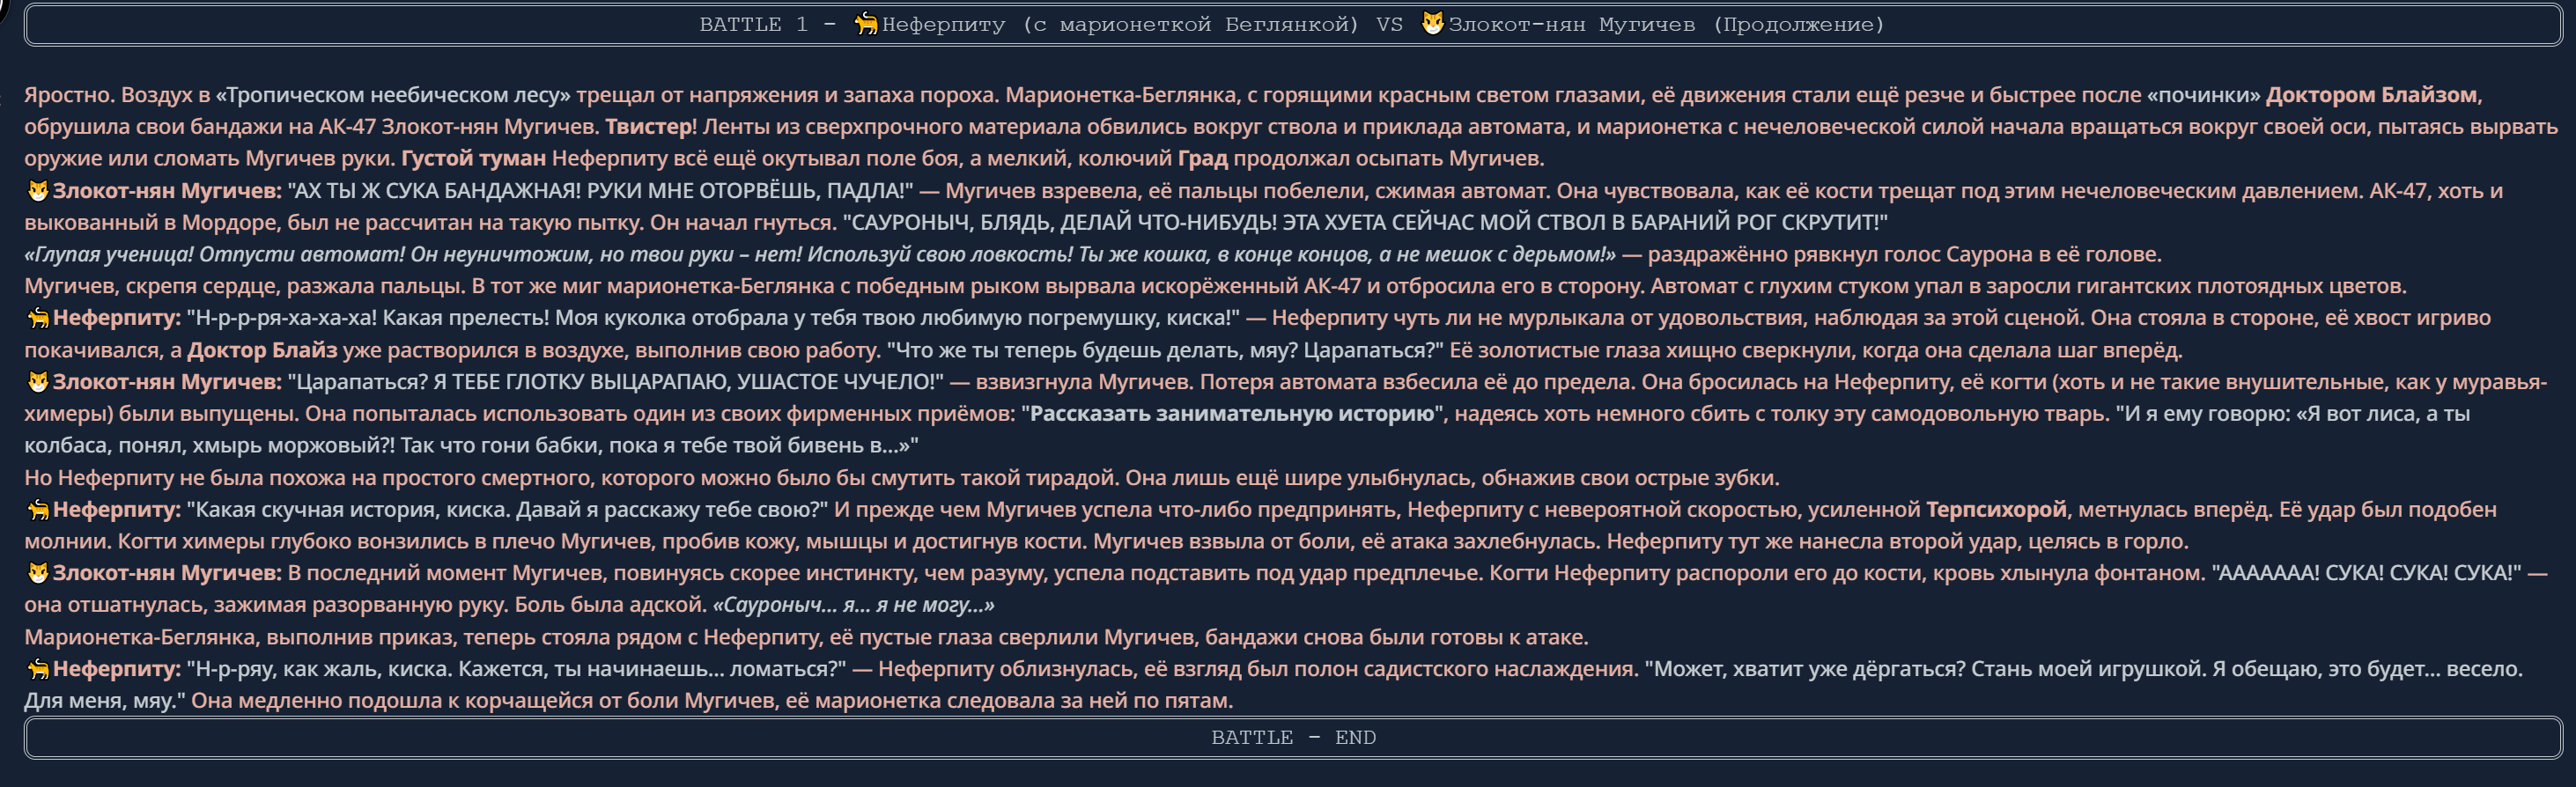Click the 'BATTLE 1' header bar title
The width and height of the screenshot is (2576, 787).
(x=1292, y=24)
